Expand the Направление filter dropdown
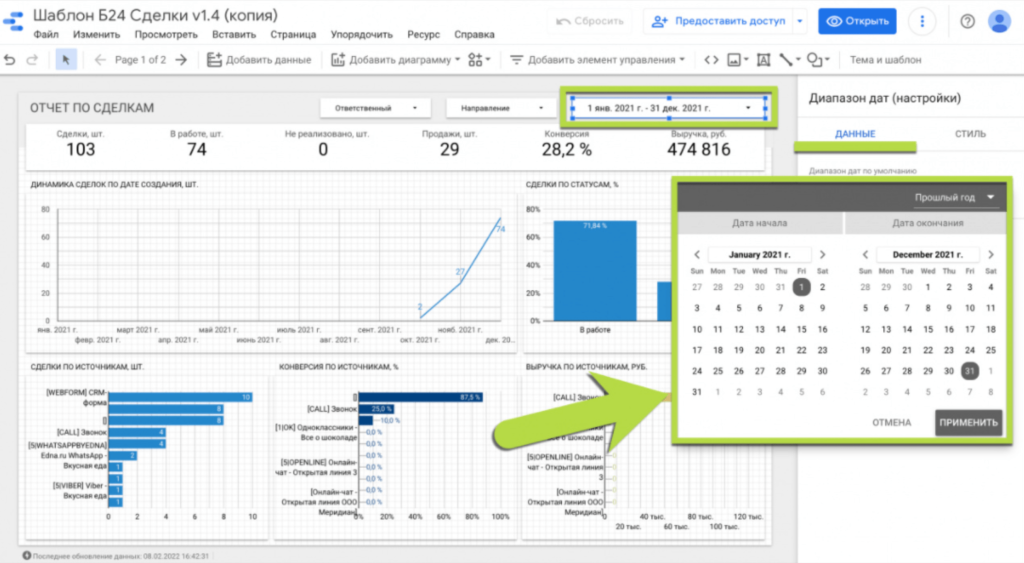1024x563 pixels. click(499, 107)
